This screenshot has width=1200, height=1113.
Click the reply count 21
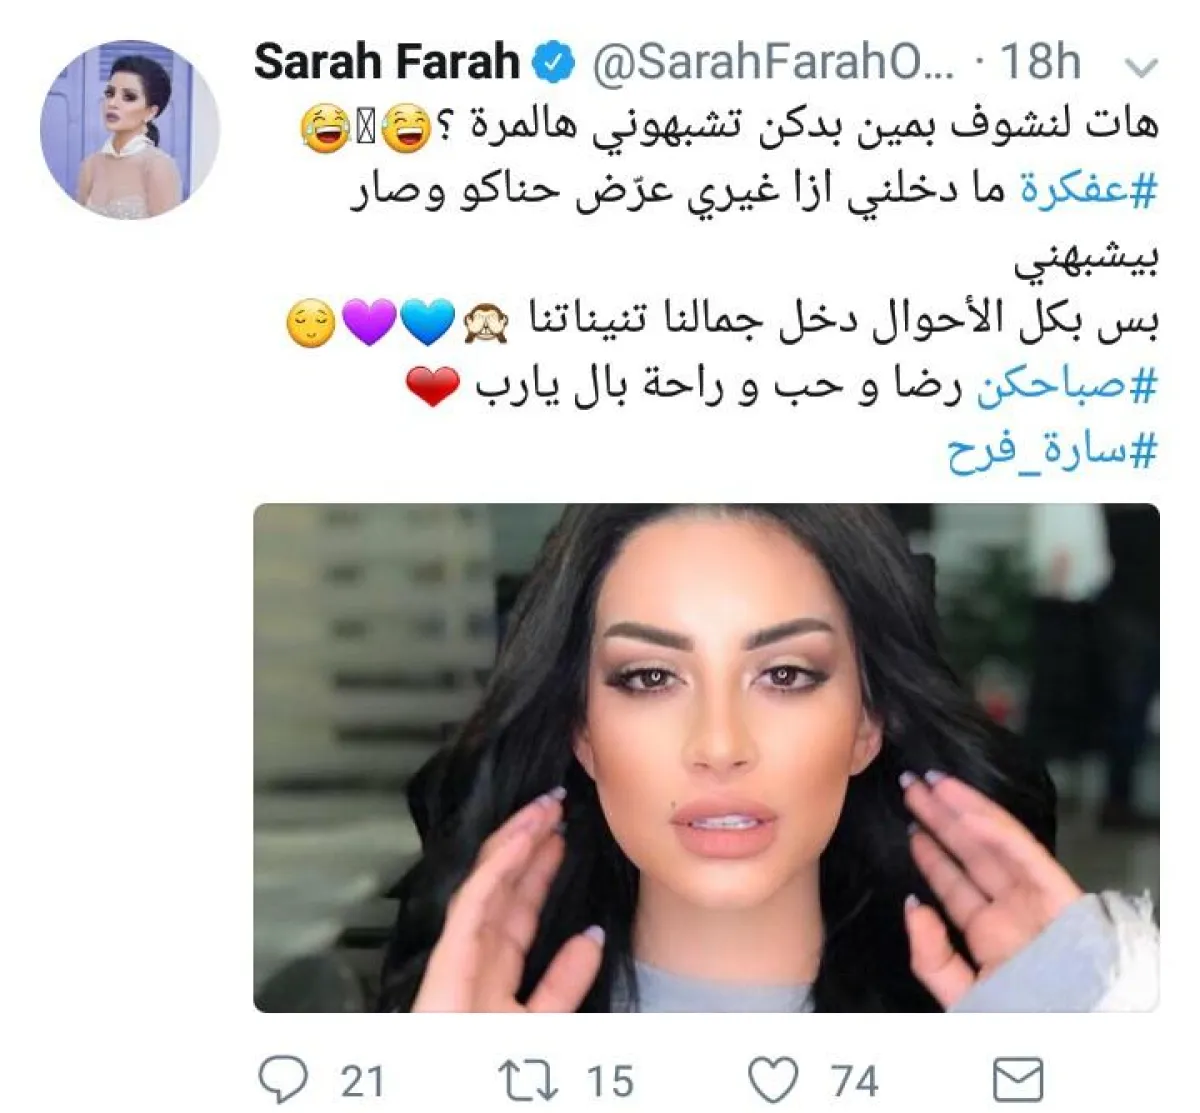coord(363,1082)
